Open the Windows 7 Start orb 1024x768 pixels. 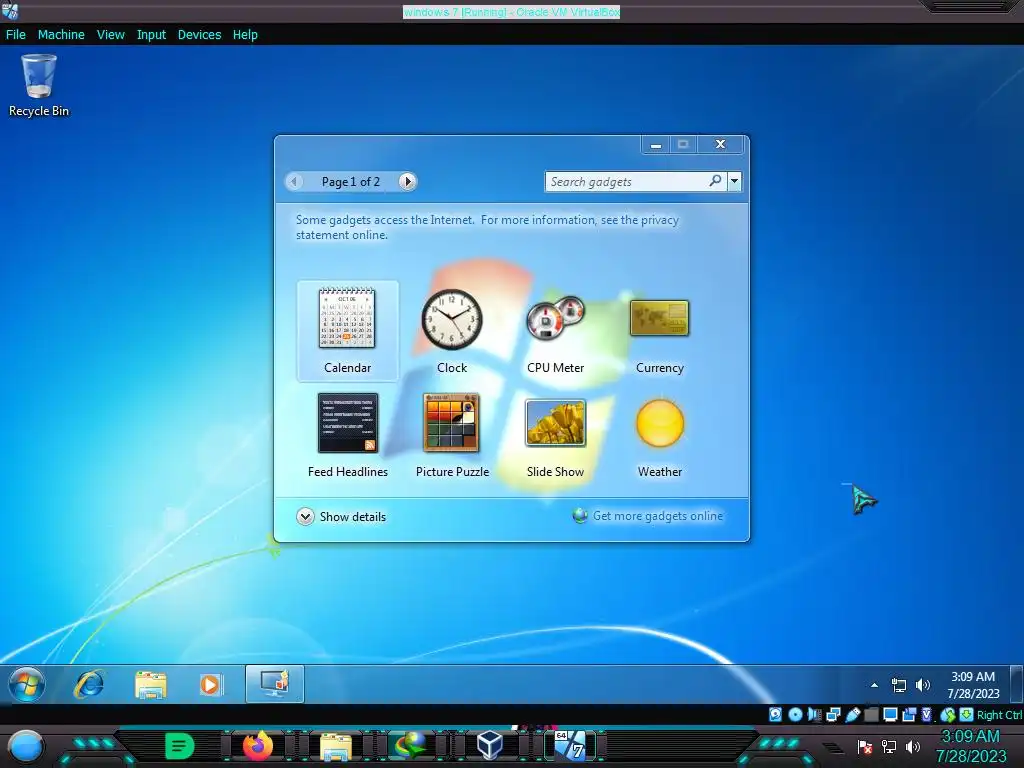(x=27, y=684)
